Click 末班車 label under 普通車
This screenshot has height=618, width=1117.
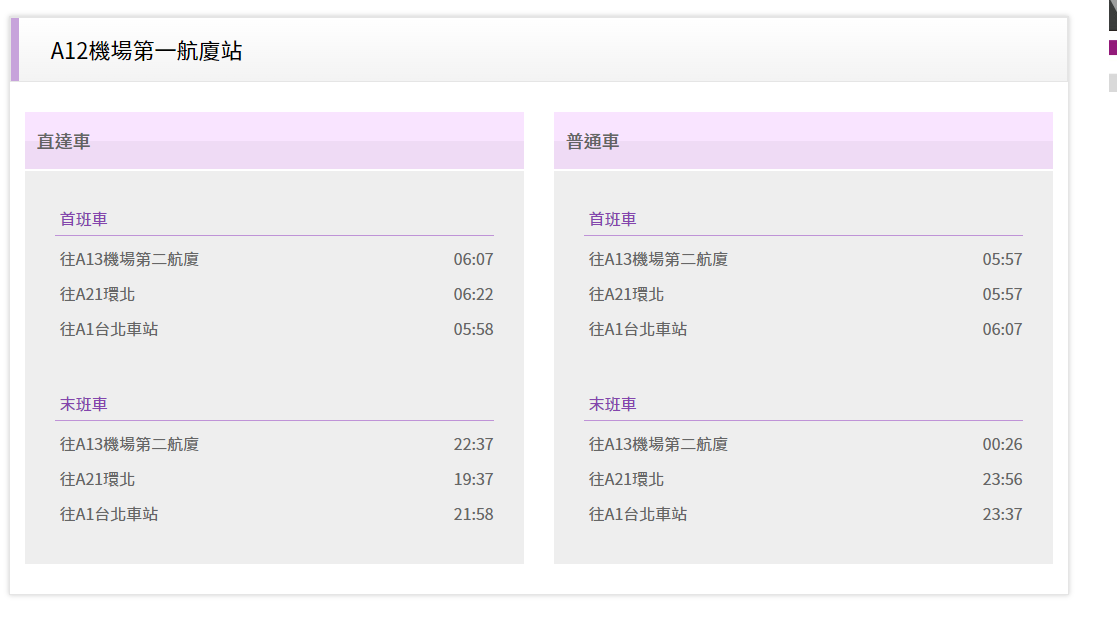coord(613,404)
